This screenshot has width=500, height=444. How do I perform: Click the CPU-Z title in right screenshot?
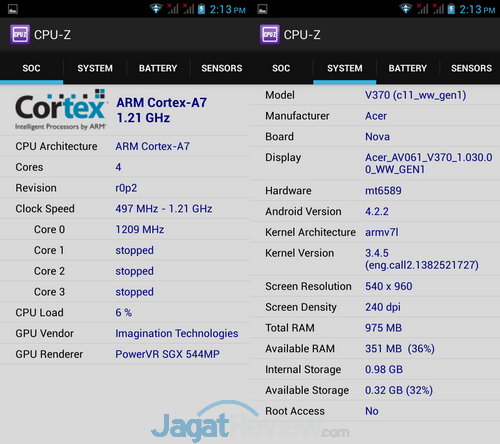302,35
